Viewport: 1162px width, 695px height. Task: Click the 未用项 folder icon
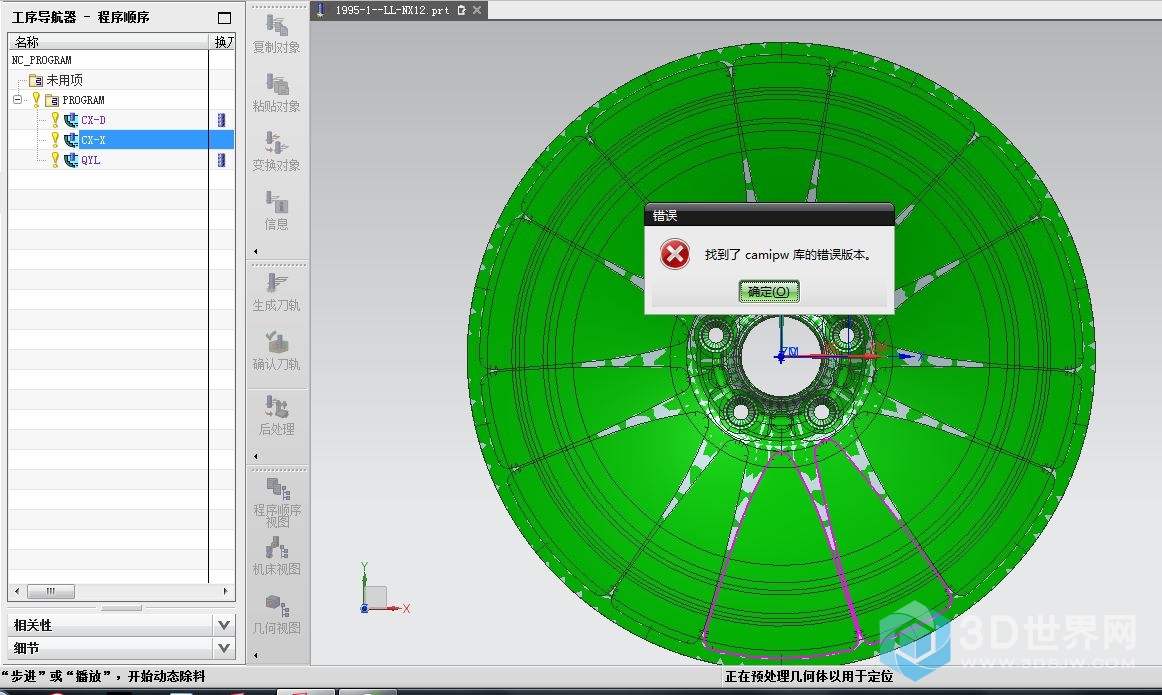point(36,80)
